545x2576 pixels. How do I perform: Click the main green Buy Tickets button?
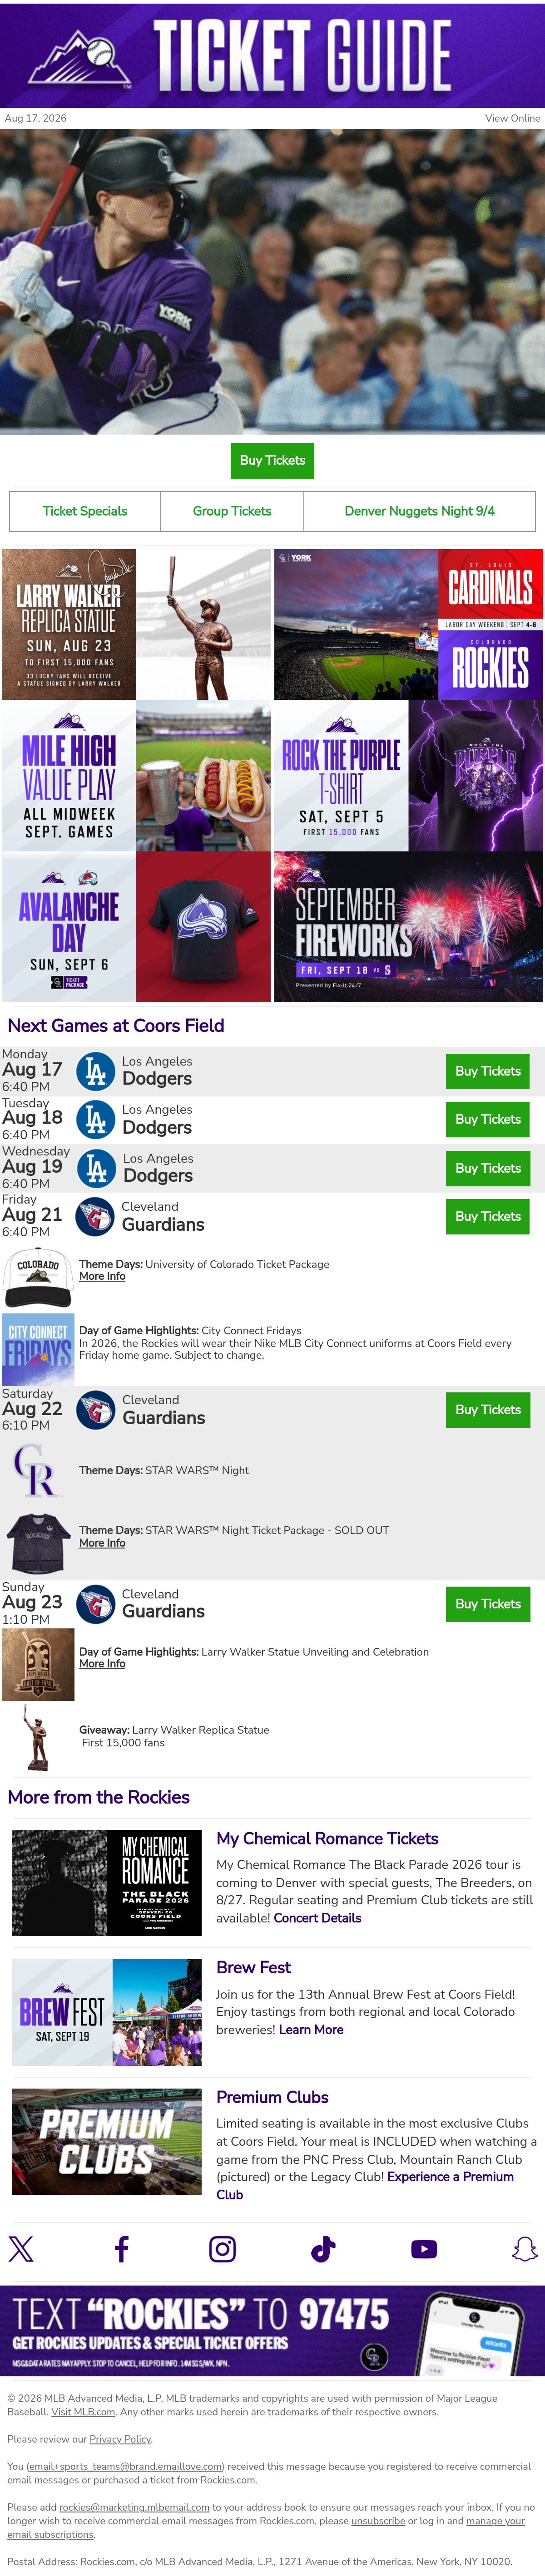tap(272, 460)
